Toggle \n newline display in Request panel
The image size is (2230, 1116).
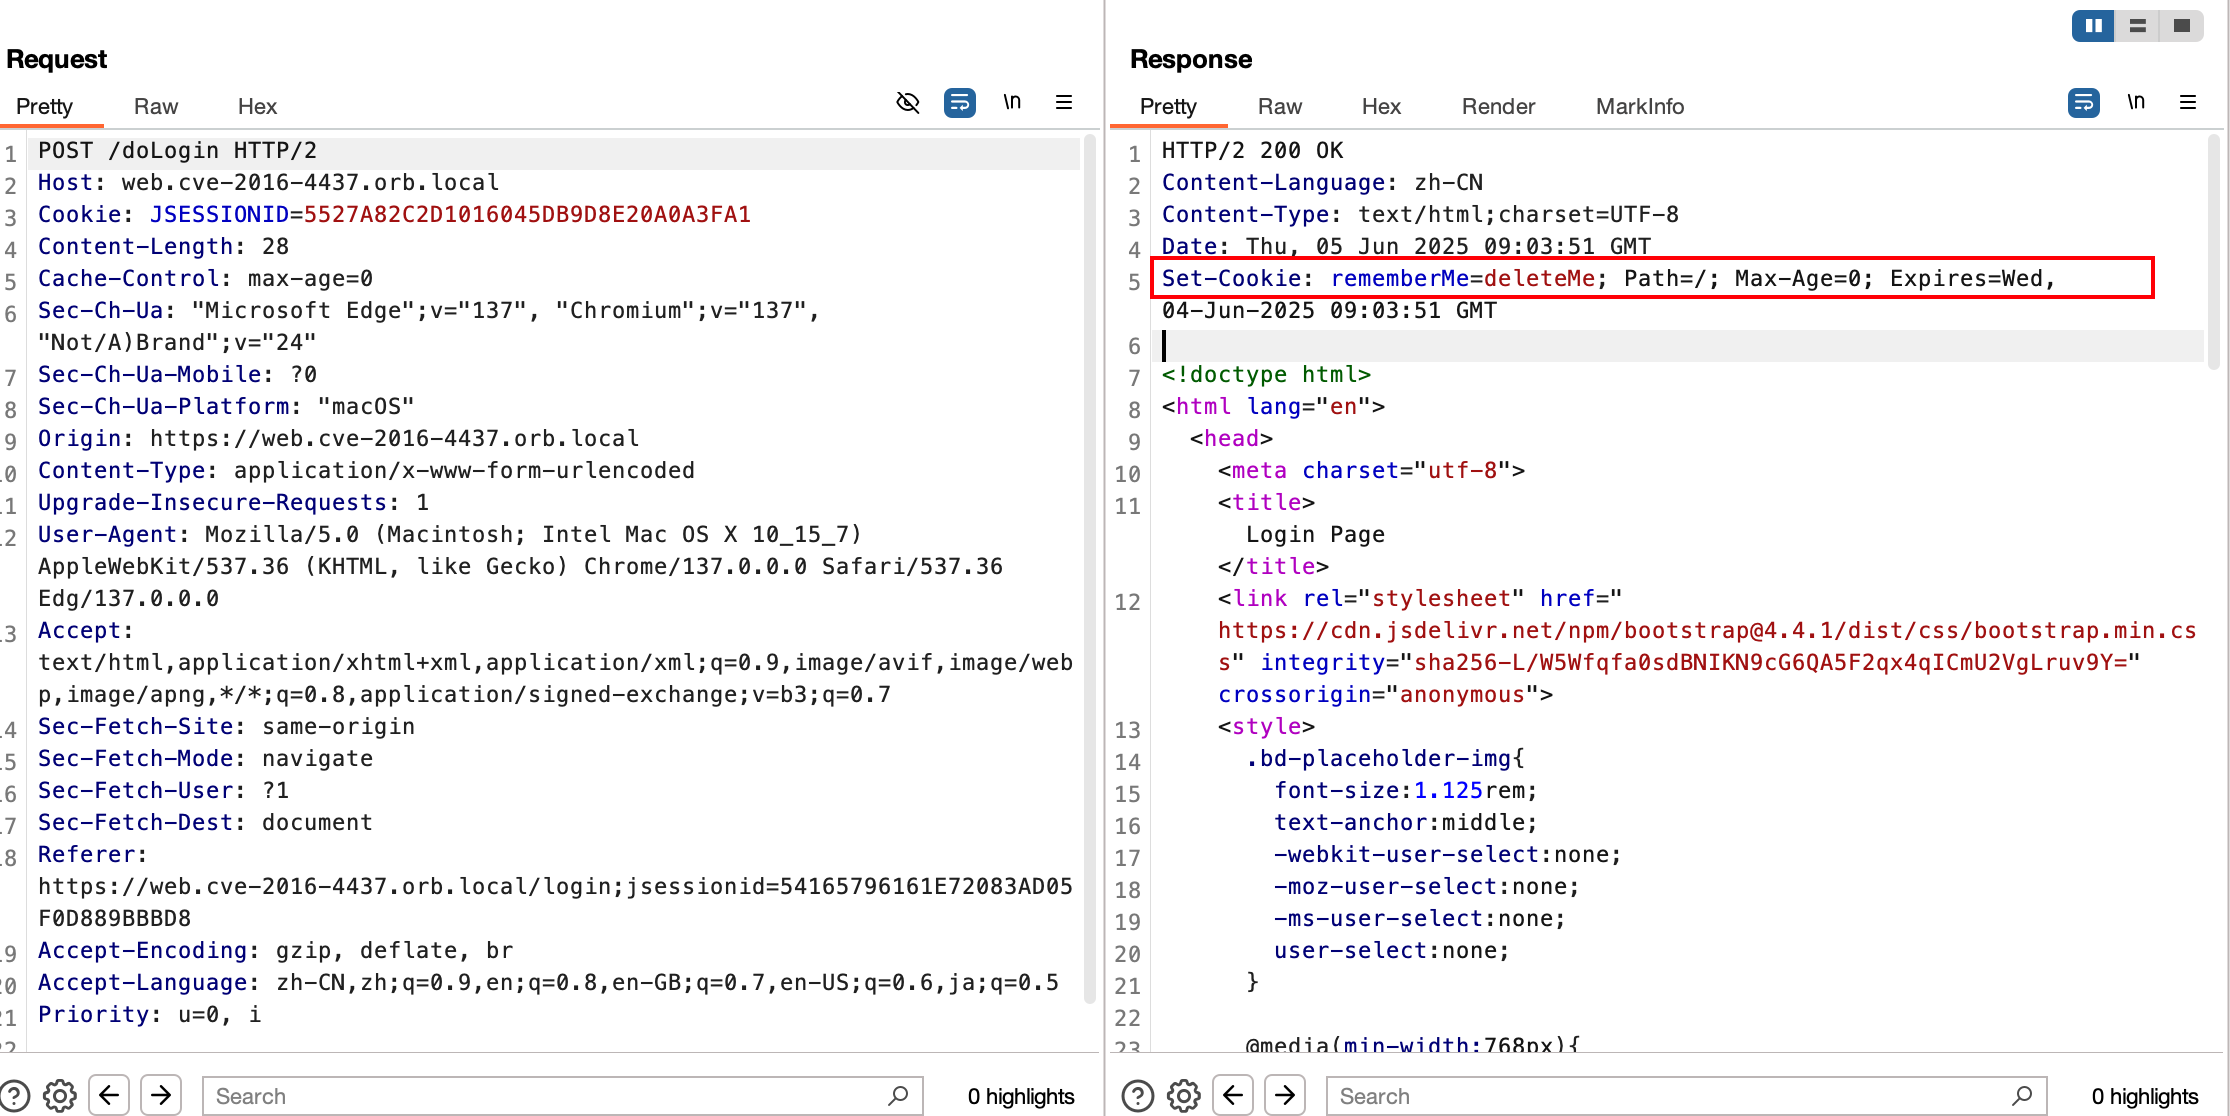click(1012, 102)
